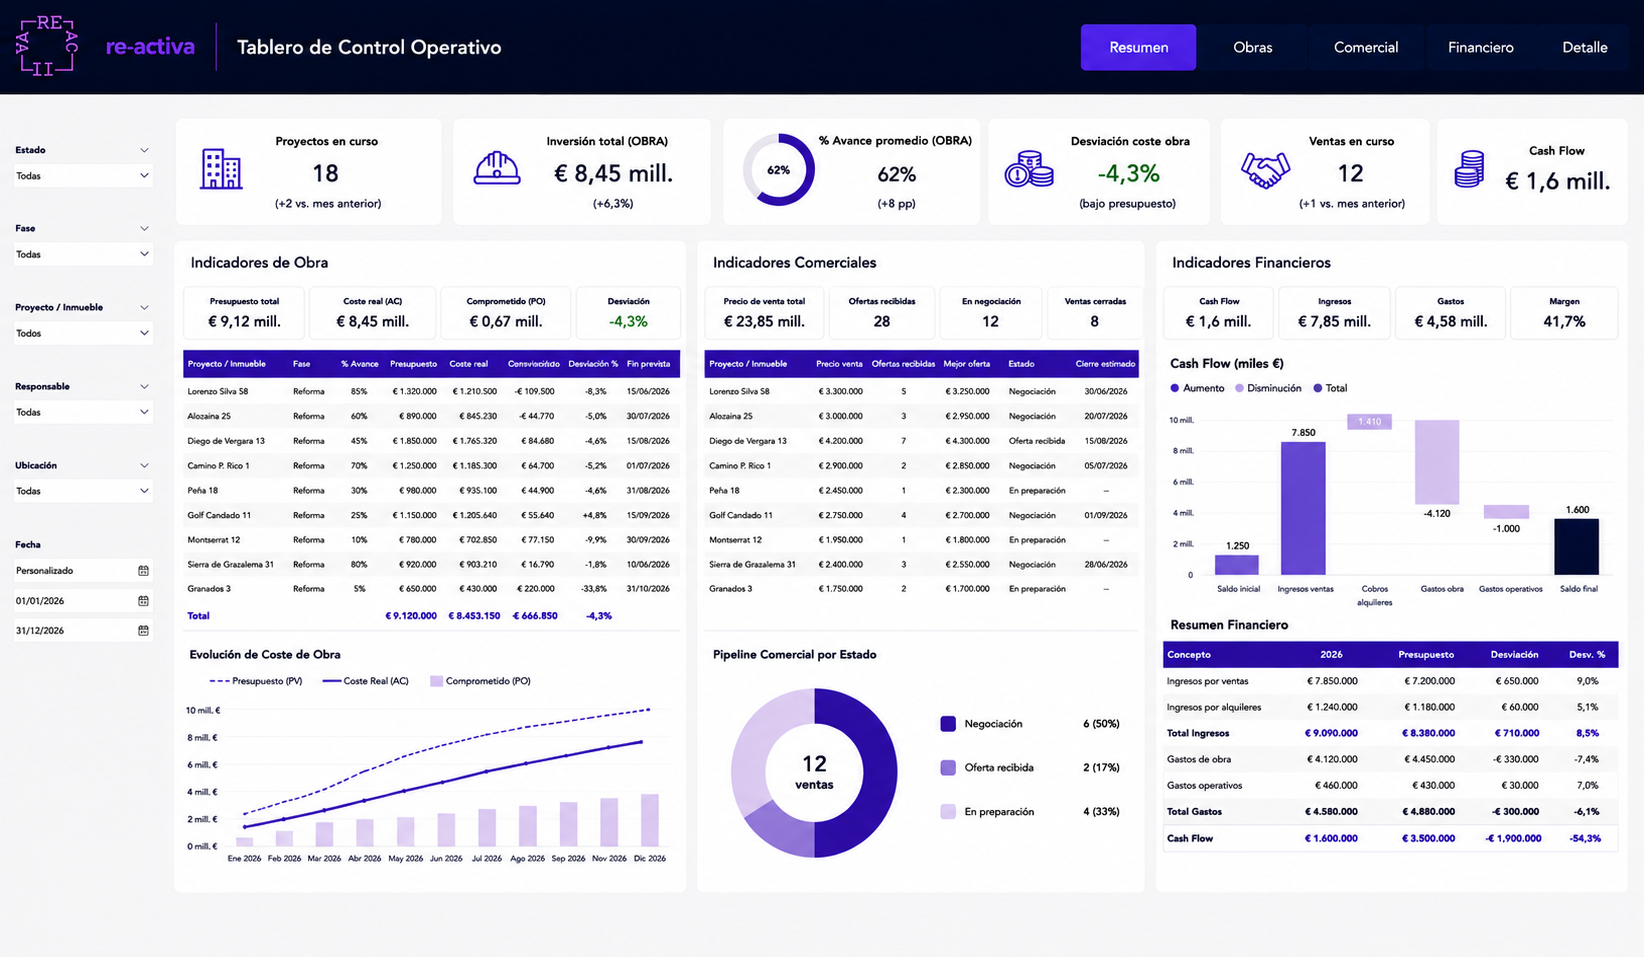Image resolution: width=1644 pixels, height=957 pixels.
Task: Click the Negociación legend swatch
Action: click(x=948, y=724)
